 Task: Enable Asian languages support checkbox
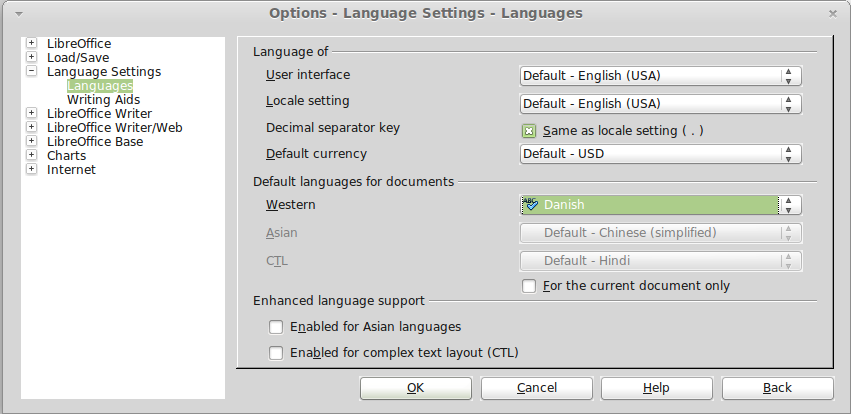276,327
